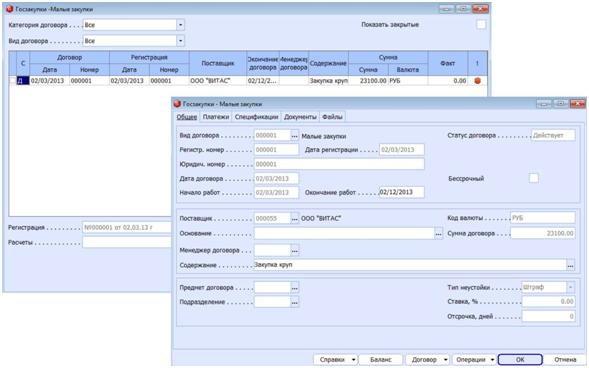Close the back Госзакупки window
Screen dimensions: 589x368
coord(480,8)
